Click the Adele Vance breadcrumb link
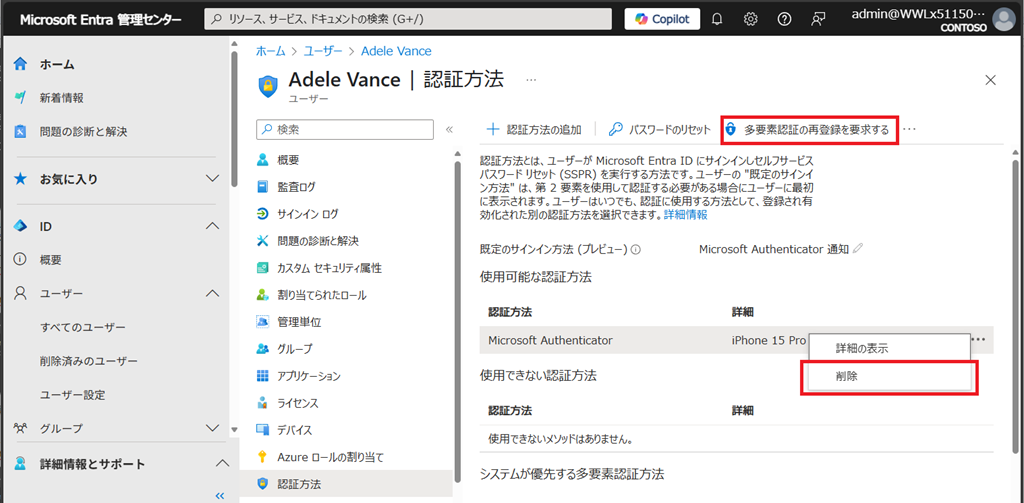 (396, 51)
